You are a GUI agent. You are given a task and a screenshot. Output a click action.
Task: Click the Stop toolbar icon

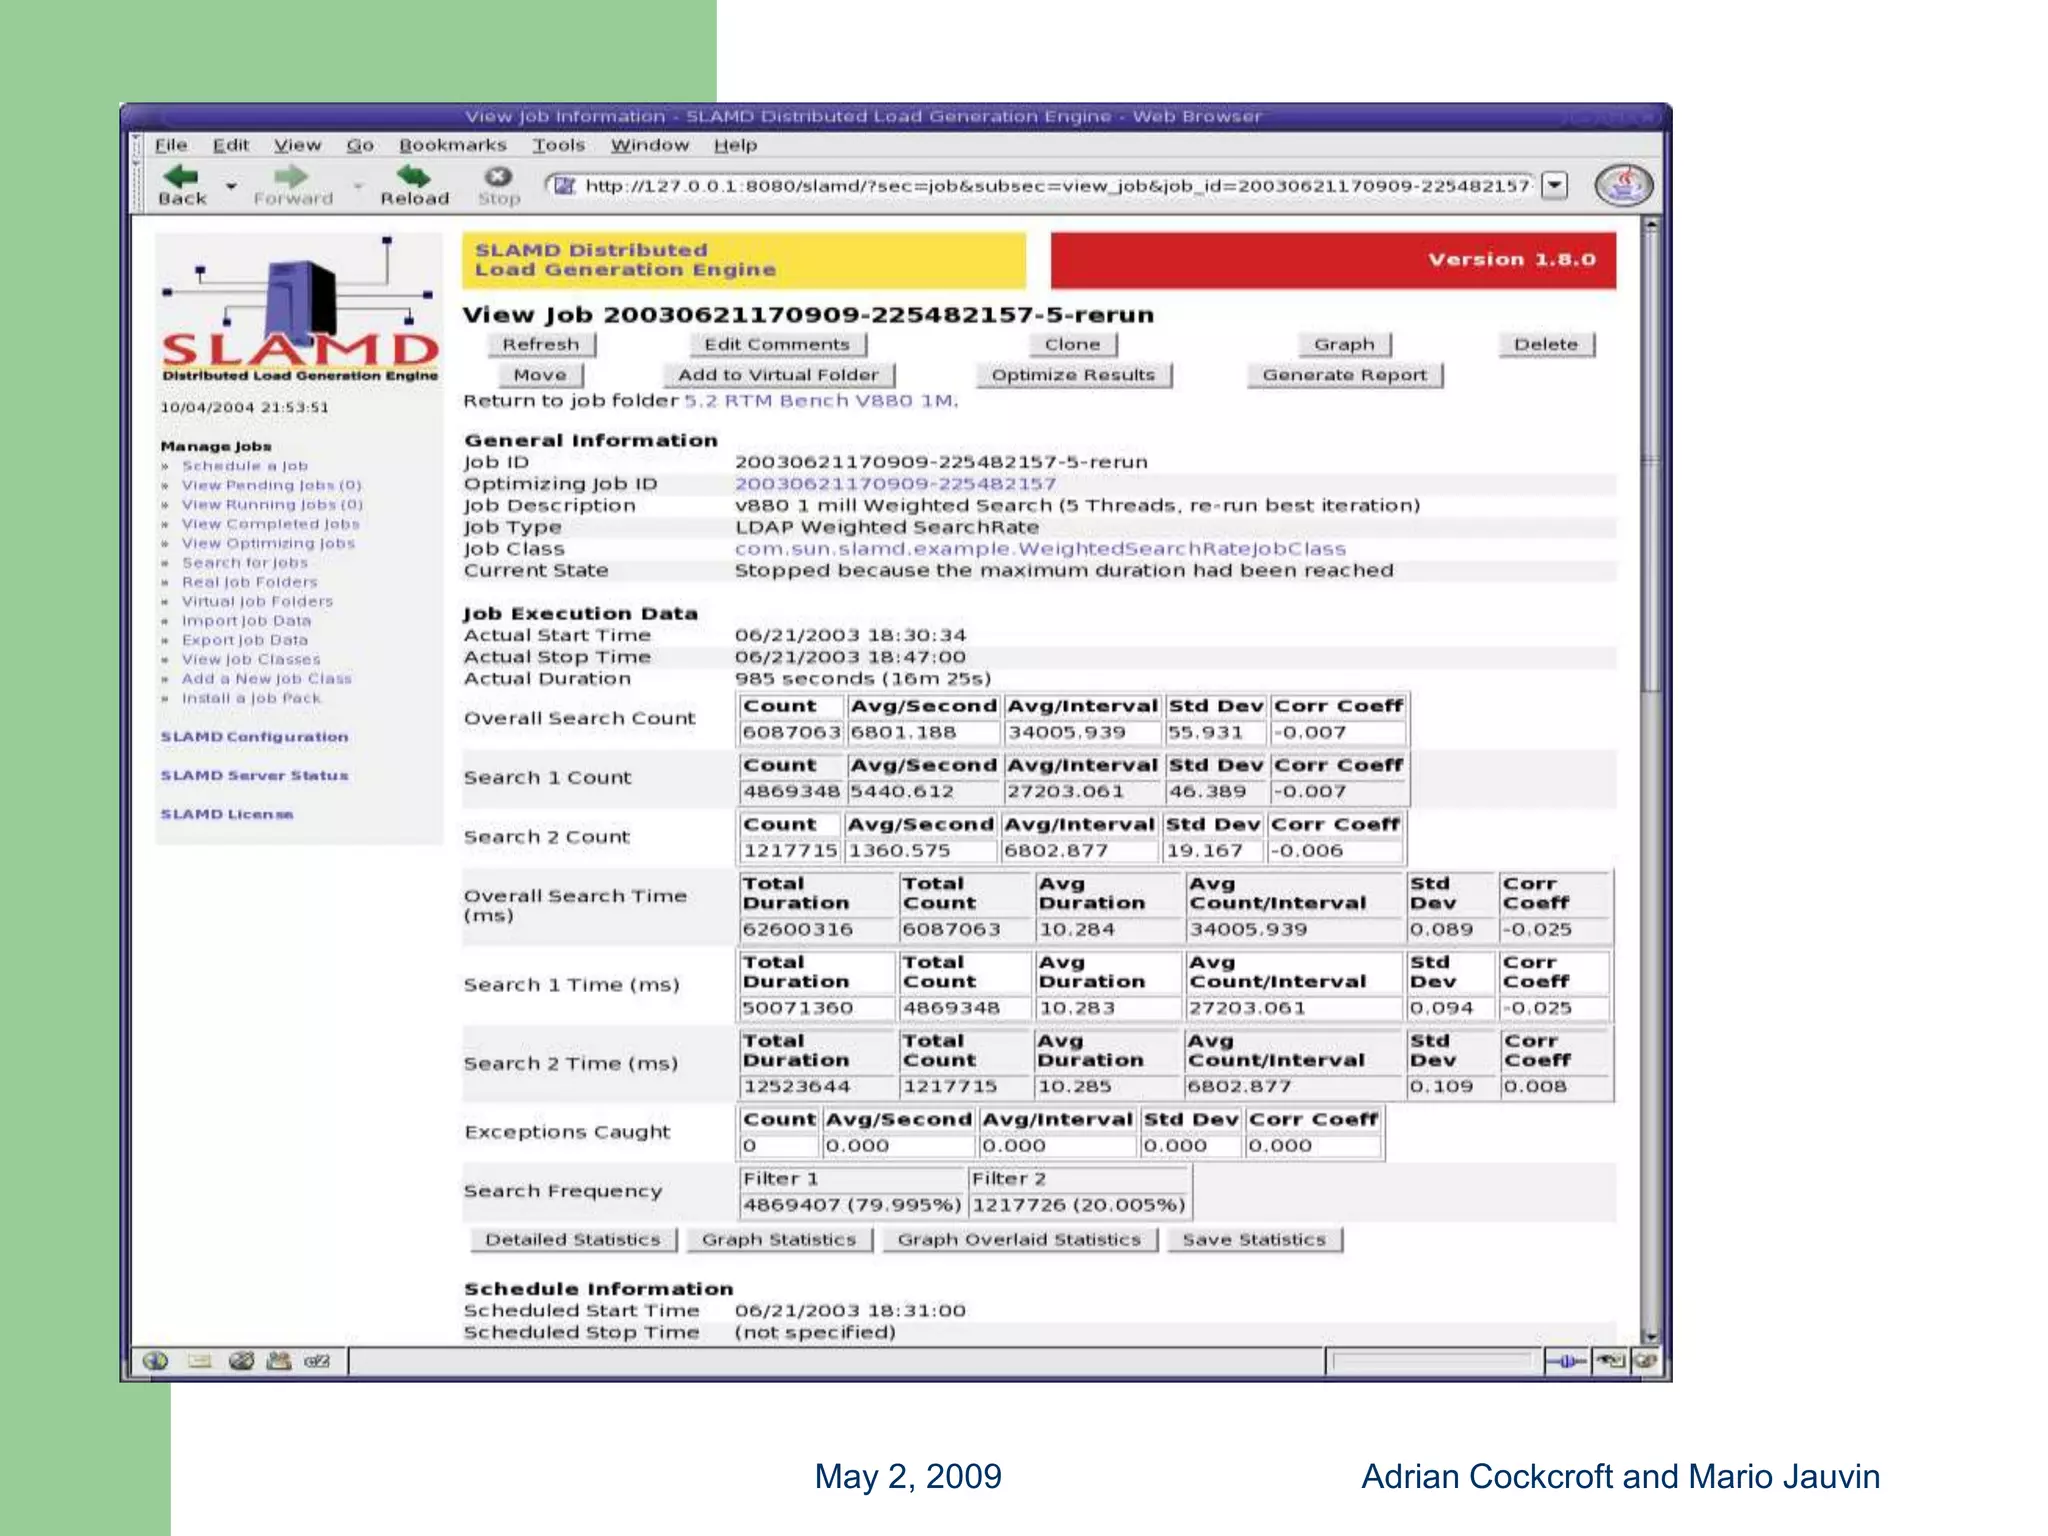[x=498, y=177]
